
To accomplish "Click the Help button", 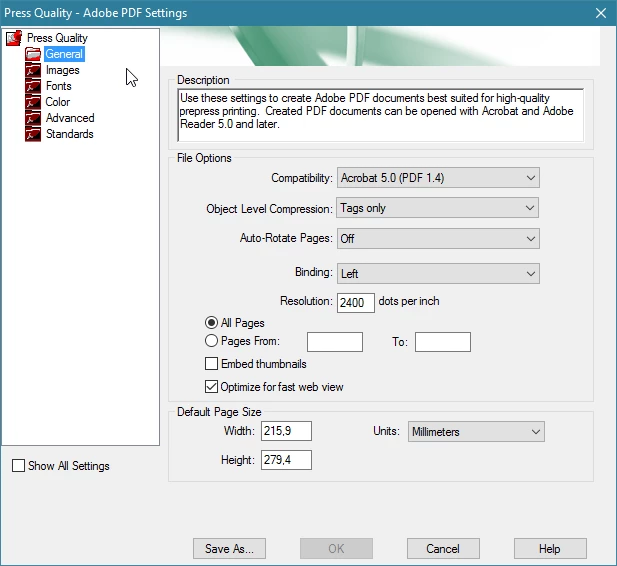I will tap(550, 549).
